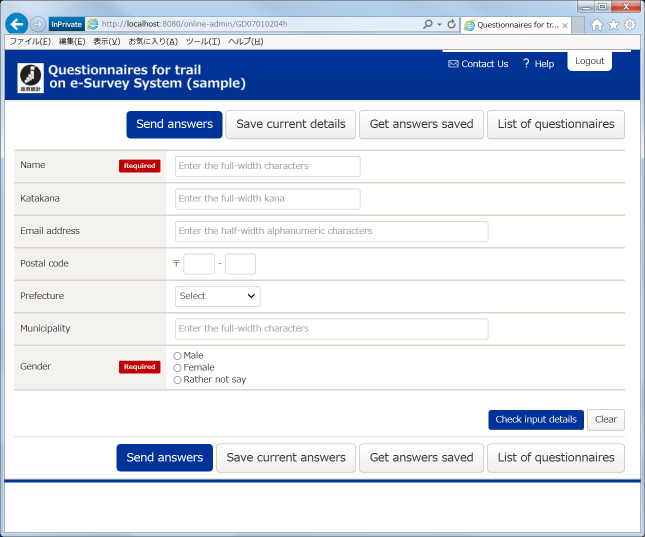
Task: Open browser settings gear icon
Action: tap(630, 25)
